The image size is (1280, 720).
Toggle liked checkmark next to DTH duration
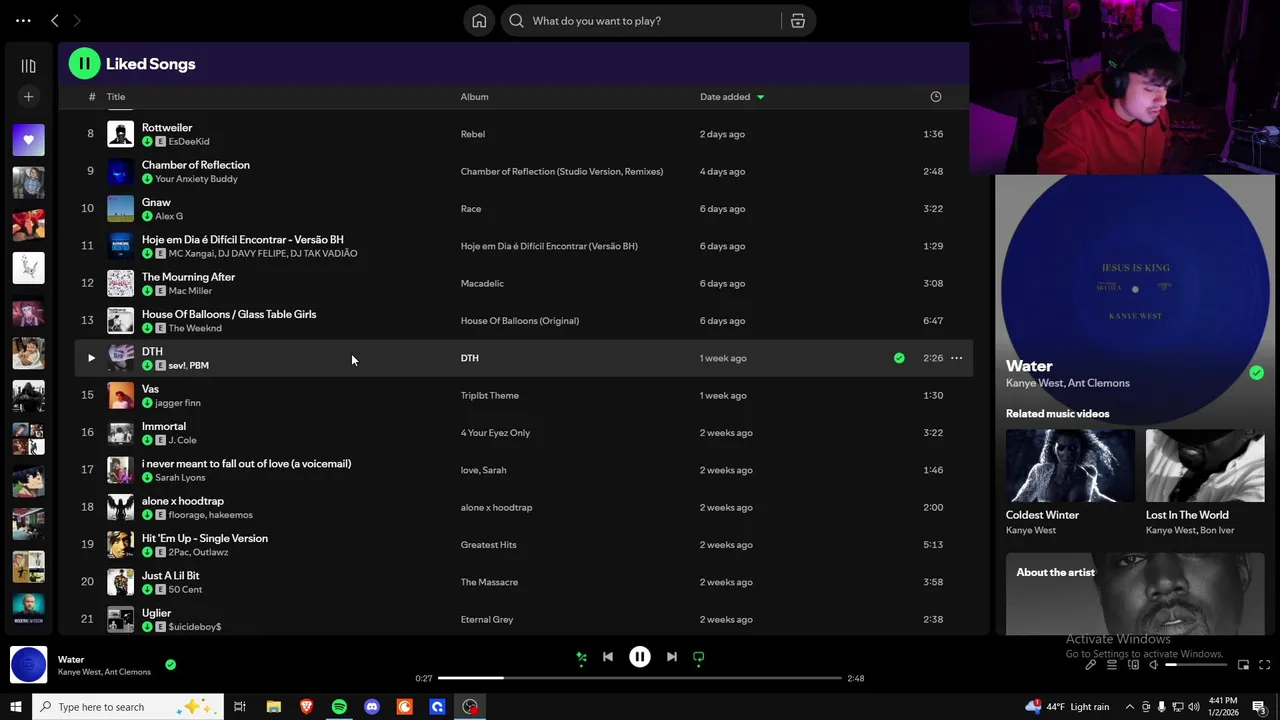[x=899, y=358]
